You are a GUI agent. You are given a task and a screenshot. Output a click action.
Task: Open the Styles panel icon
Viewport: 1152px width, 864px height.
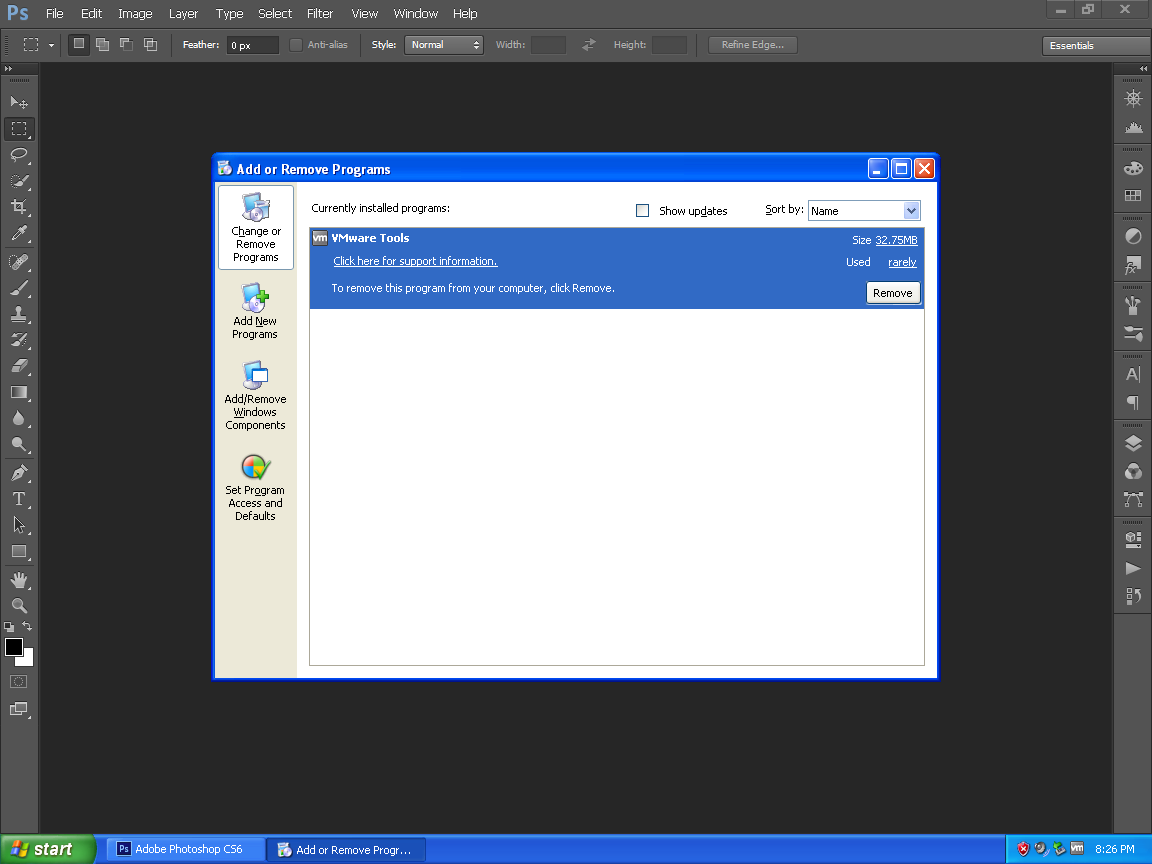click(1133, 265)
